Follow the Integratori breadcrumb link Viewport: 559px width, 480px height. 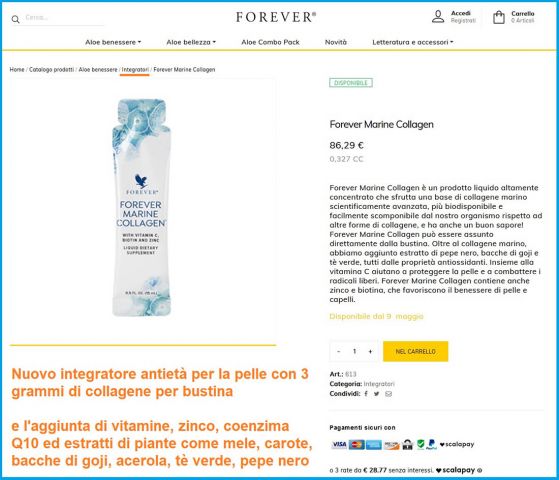tap(135, 70)
